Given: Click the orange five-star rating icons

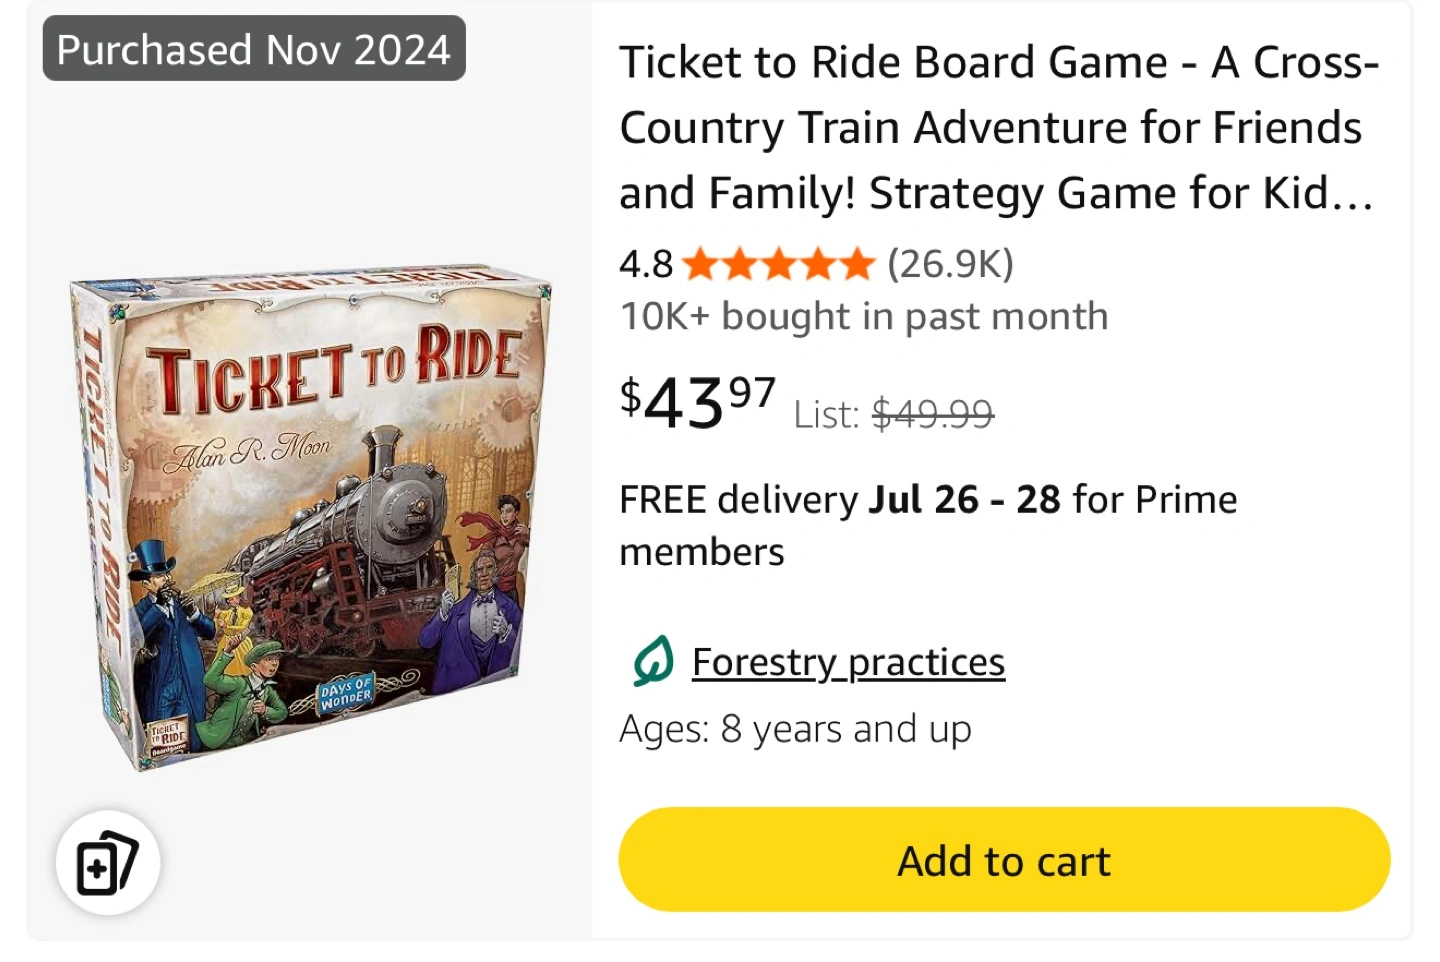Looking at the screenshot, I should pos(780,264).
